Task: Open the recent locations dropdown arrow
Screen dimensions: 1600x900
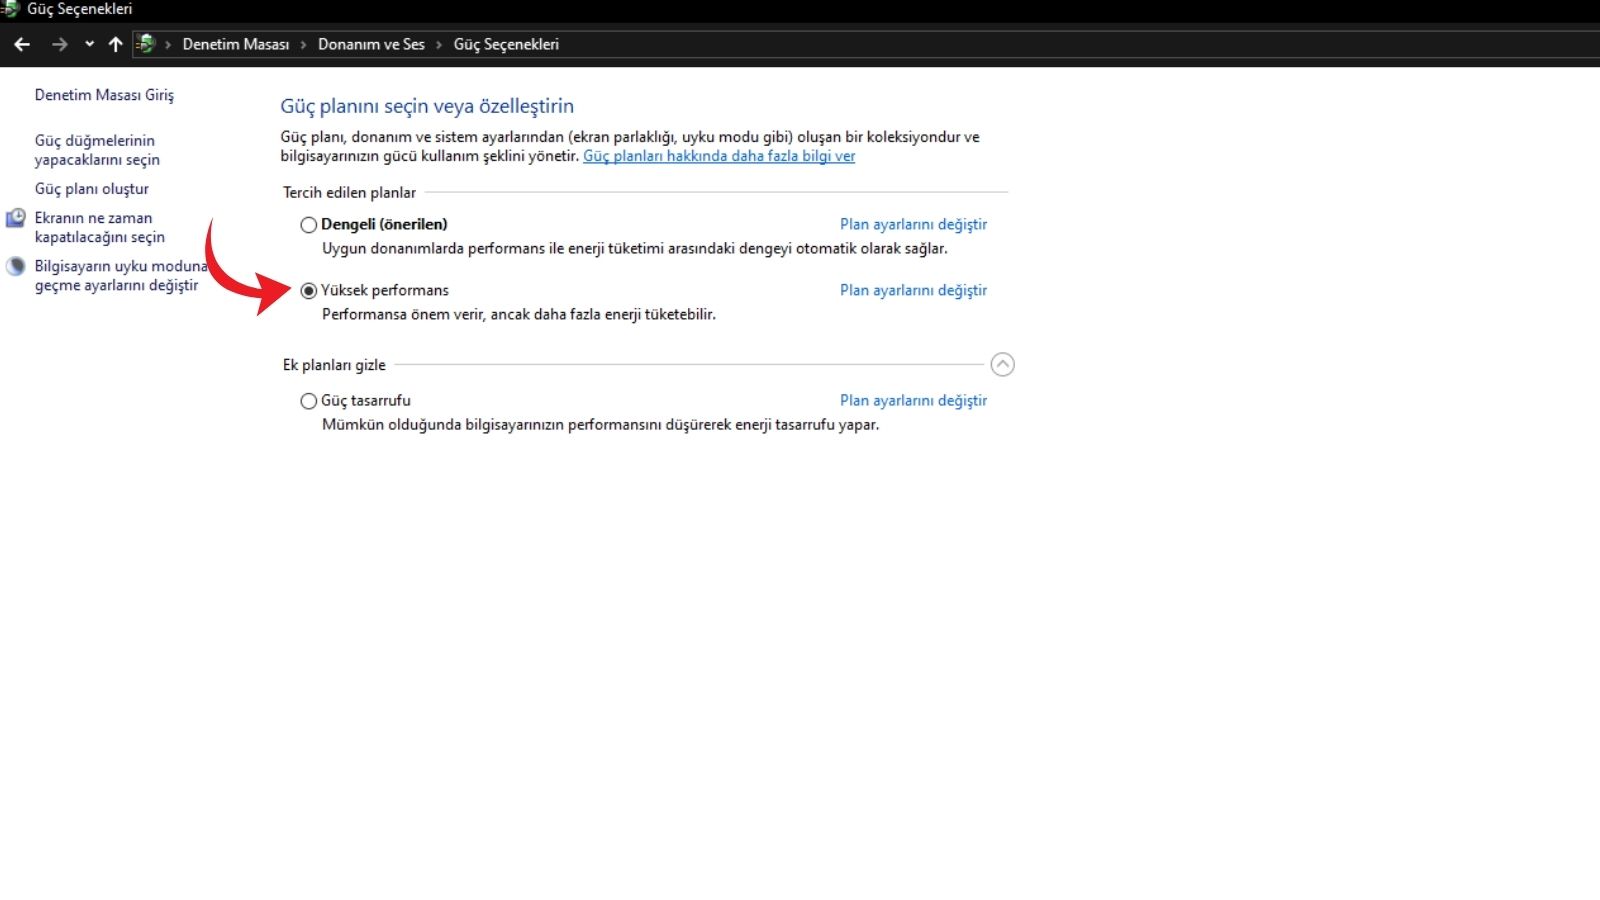Action: pyautogui.click(x=89, y=44)
